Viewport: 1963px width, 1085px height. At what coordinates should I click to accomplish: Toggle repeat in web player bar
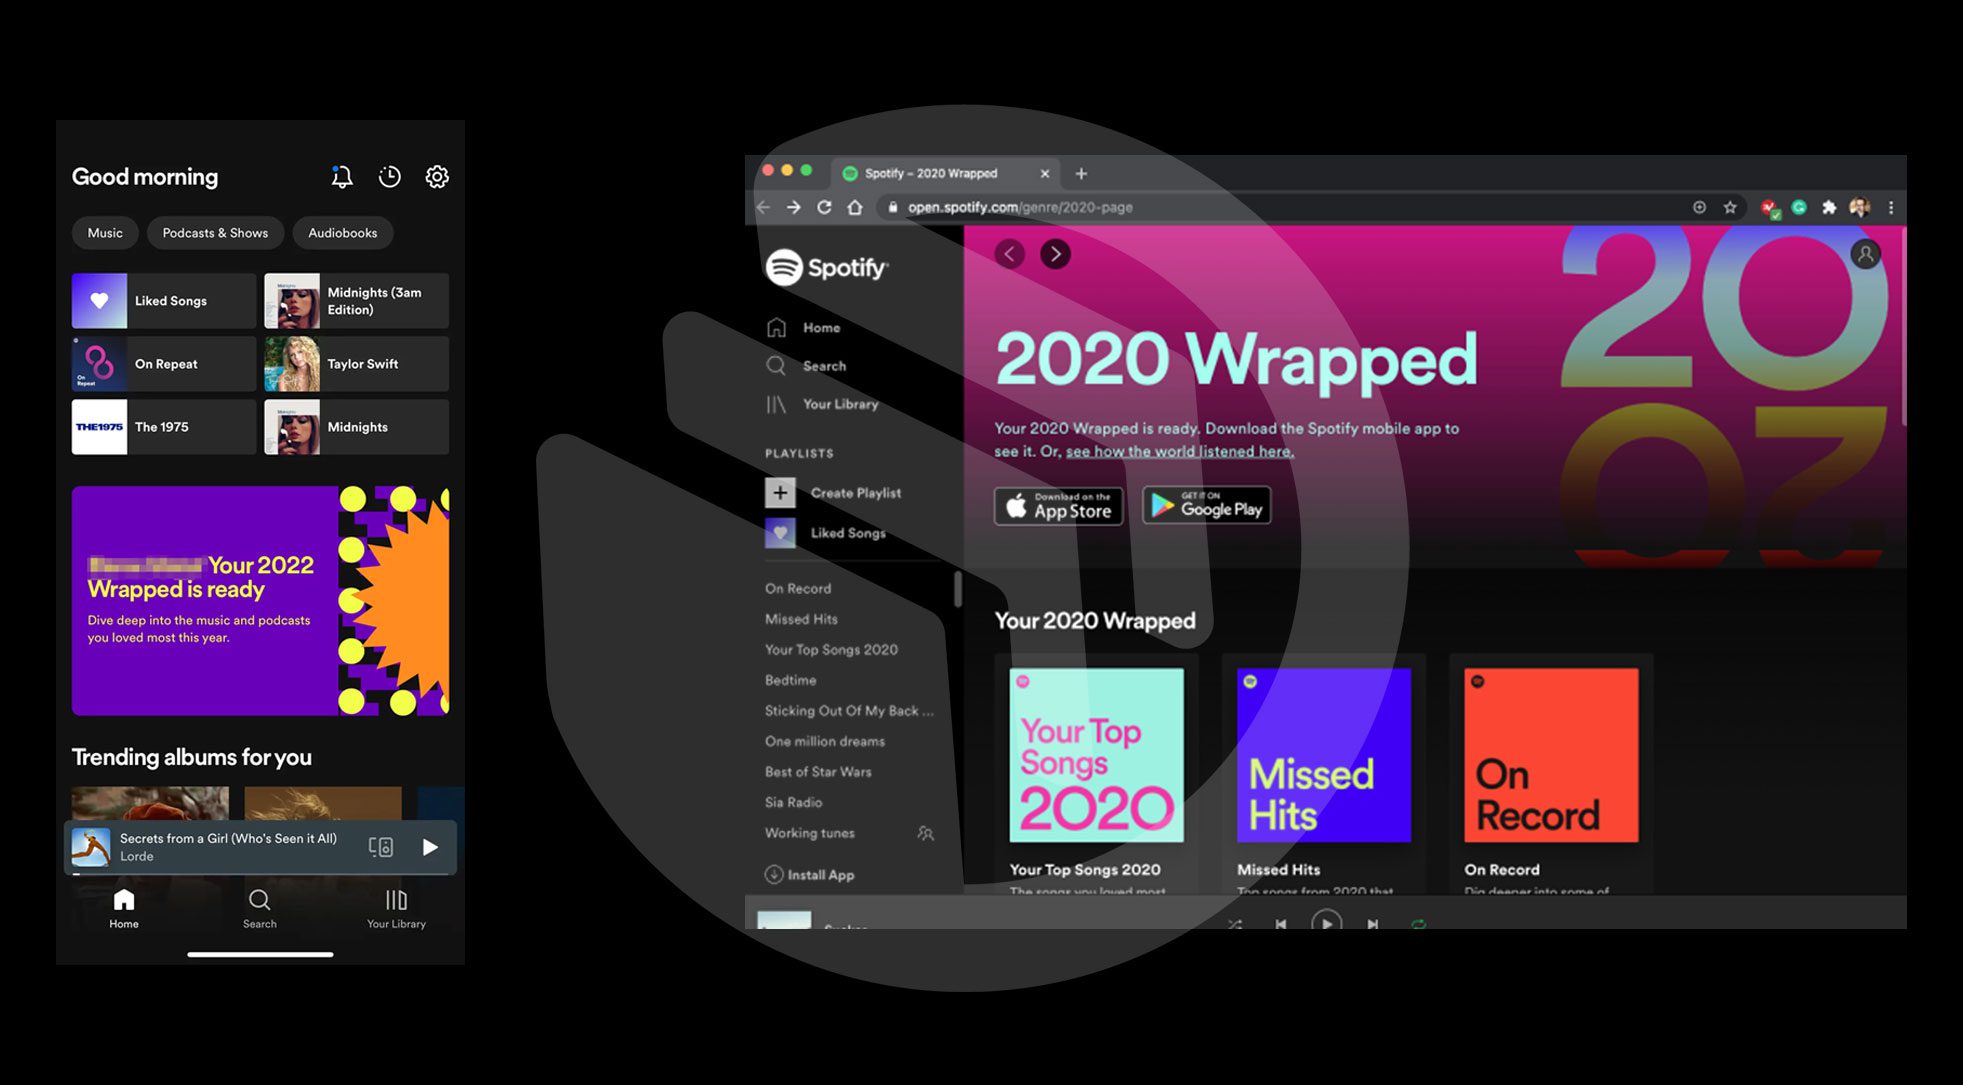pos(1418,924)
